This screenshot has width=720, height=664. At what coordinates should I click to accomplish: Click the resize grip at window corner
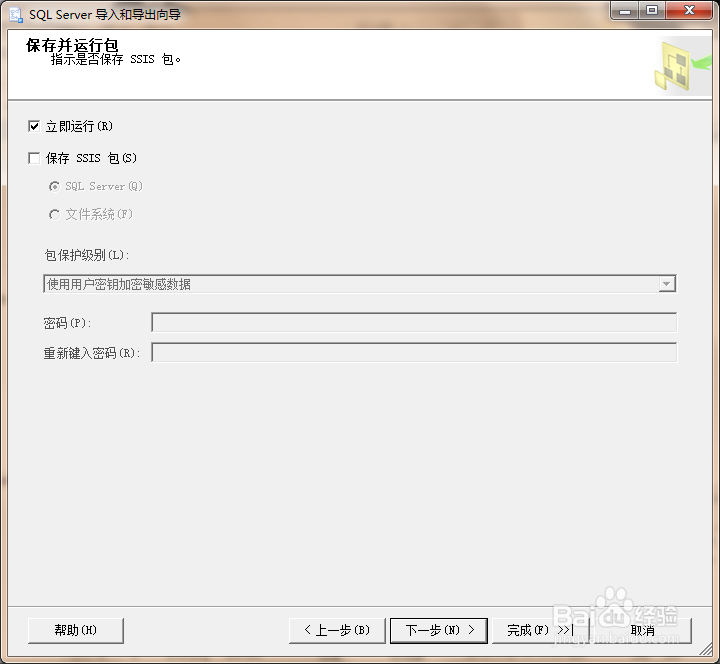click(705, 649)
